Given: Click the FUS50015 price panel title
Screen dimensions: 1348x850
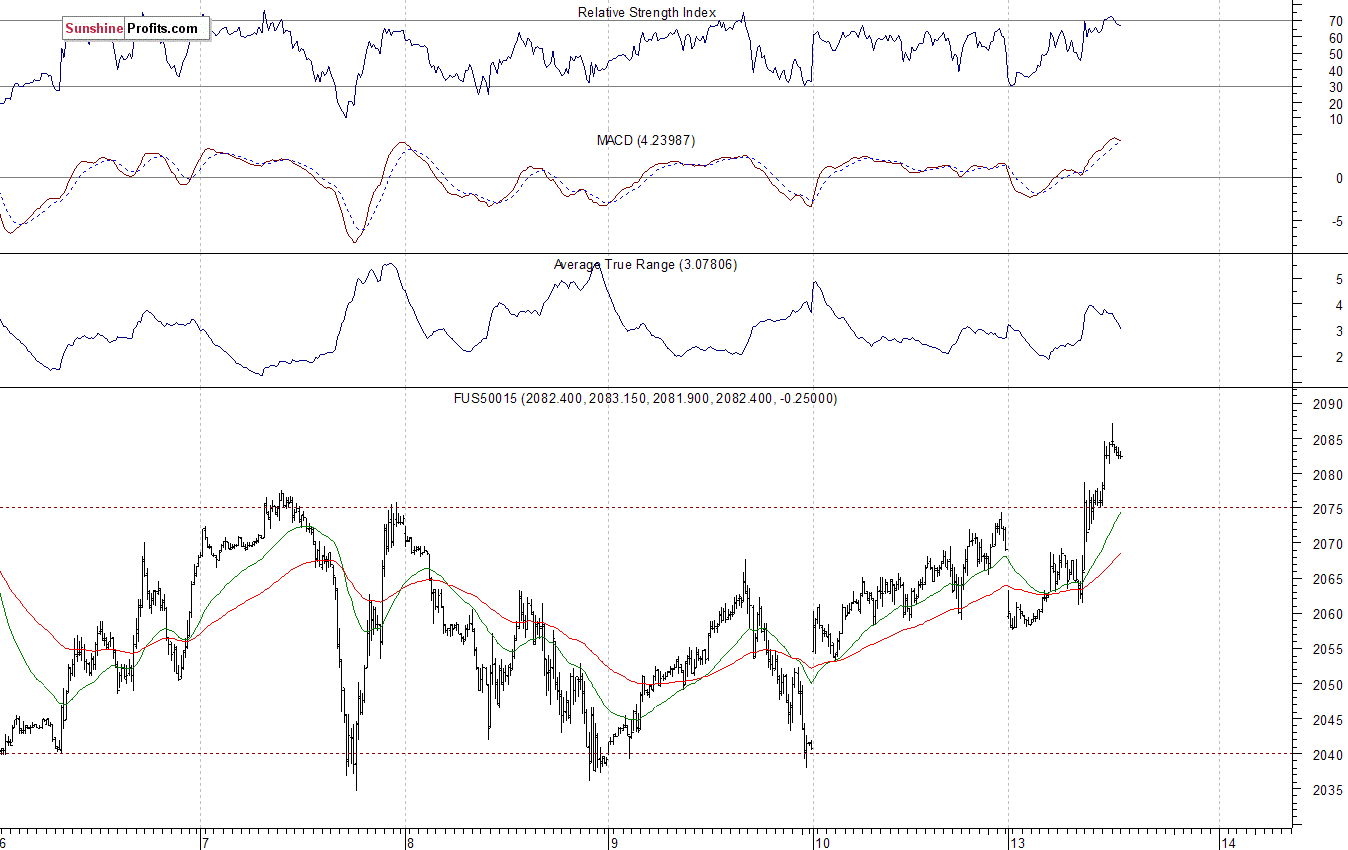Looking at the screenshot, I should click(645, 398).
